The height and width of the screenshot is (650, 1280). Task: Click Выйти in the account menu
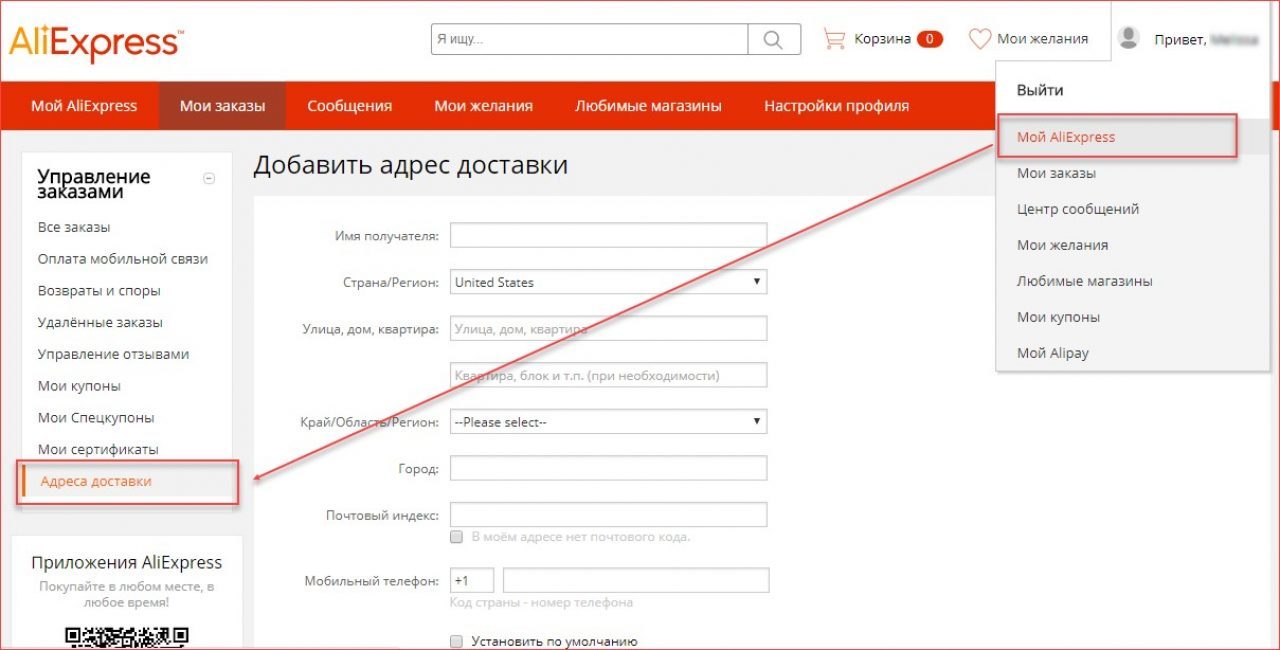coord(1040,90)
